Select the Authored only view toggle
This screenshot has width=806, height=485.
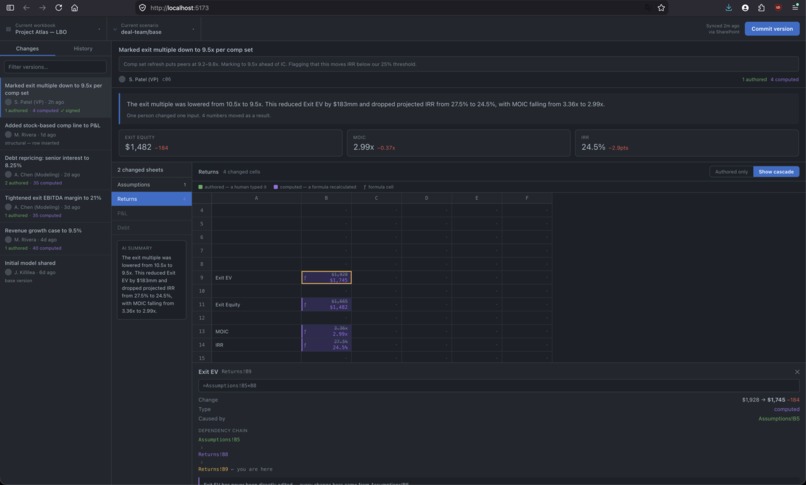[x=731, y=172]
